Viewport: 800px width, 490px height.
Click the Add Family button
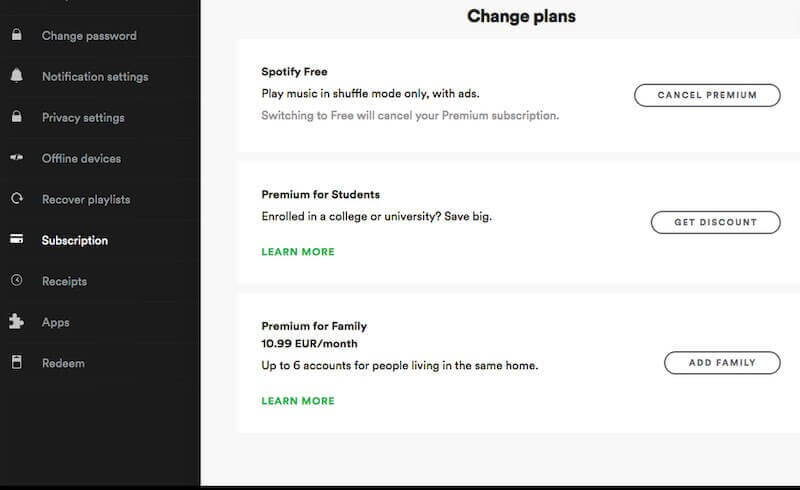(x=722, y=362)
